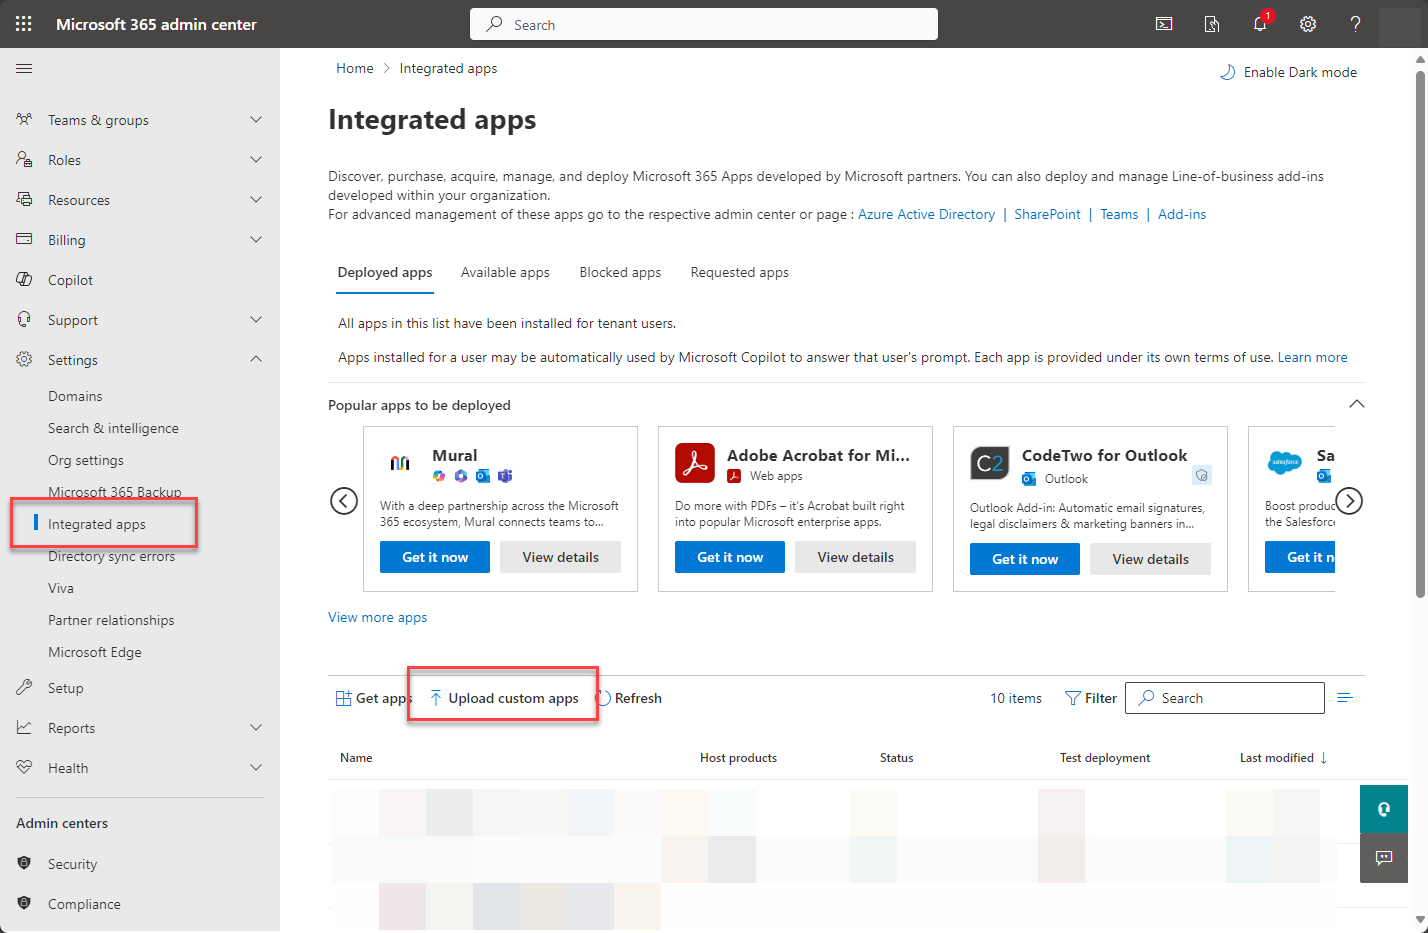Expand the Teams & groups section
Screen dimensions: 1428x933
pyautogui.click(x=256, y=120)
